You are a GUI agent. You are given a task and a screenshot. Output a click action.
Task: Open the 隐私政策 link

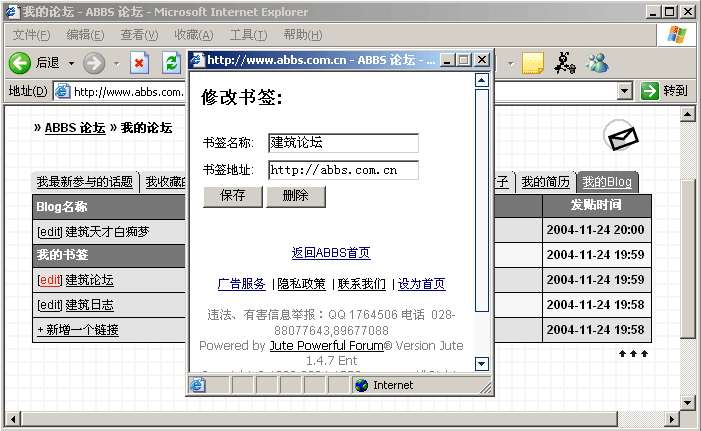(301, 283)
